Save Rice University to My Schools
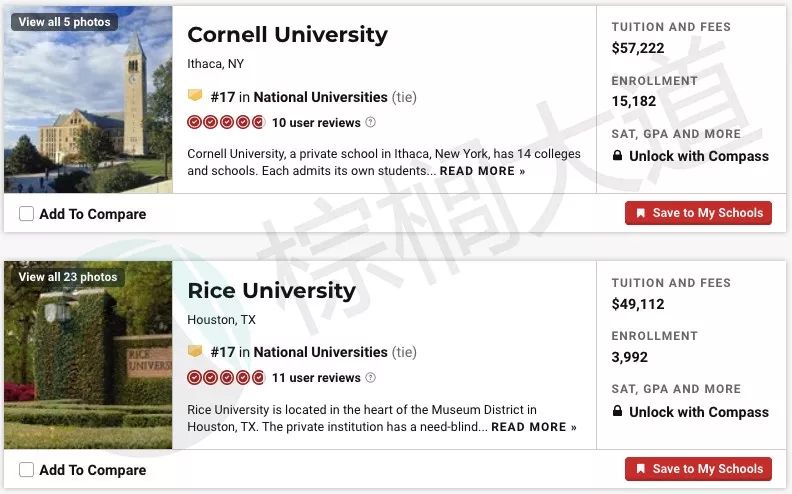Viewport: 792px width, 494px height. point(698,469)
